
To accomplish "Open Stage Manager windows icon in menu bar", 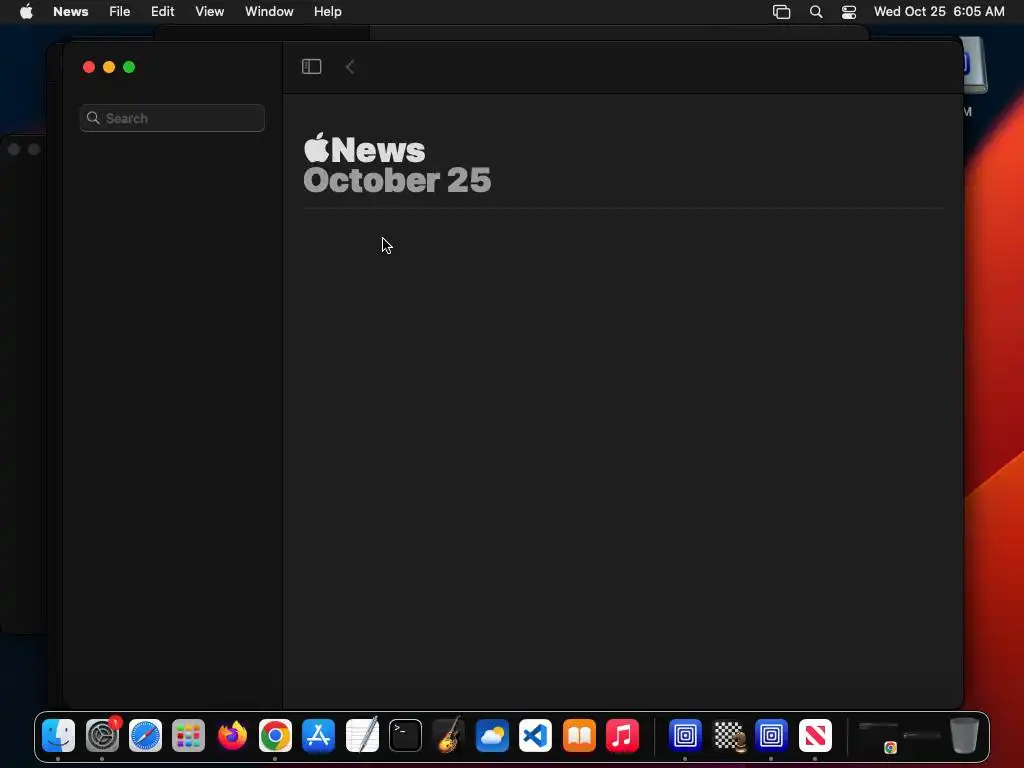I will coord(782,12).
